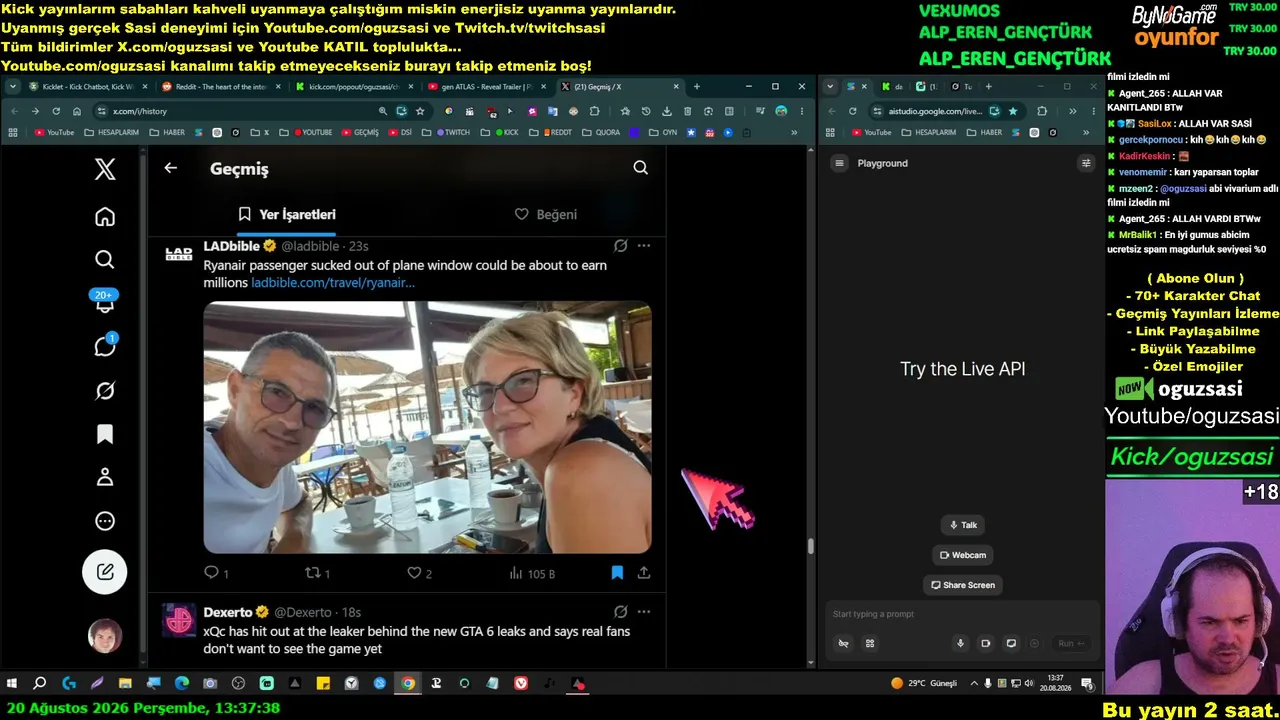Viewport: 1280px width, 720px height.
Task: Open the AI Studio Playground side menu
Action: 840,163
